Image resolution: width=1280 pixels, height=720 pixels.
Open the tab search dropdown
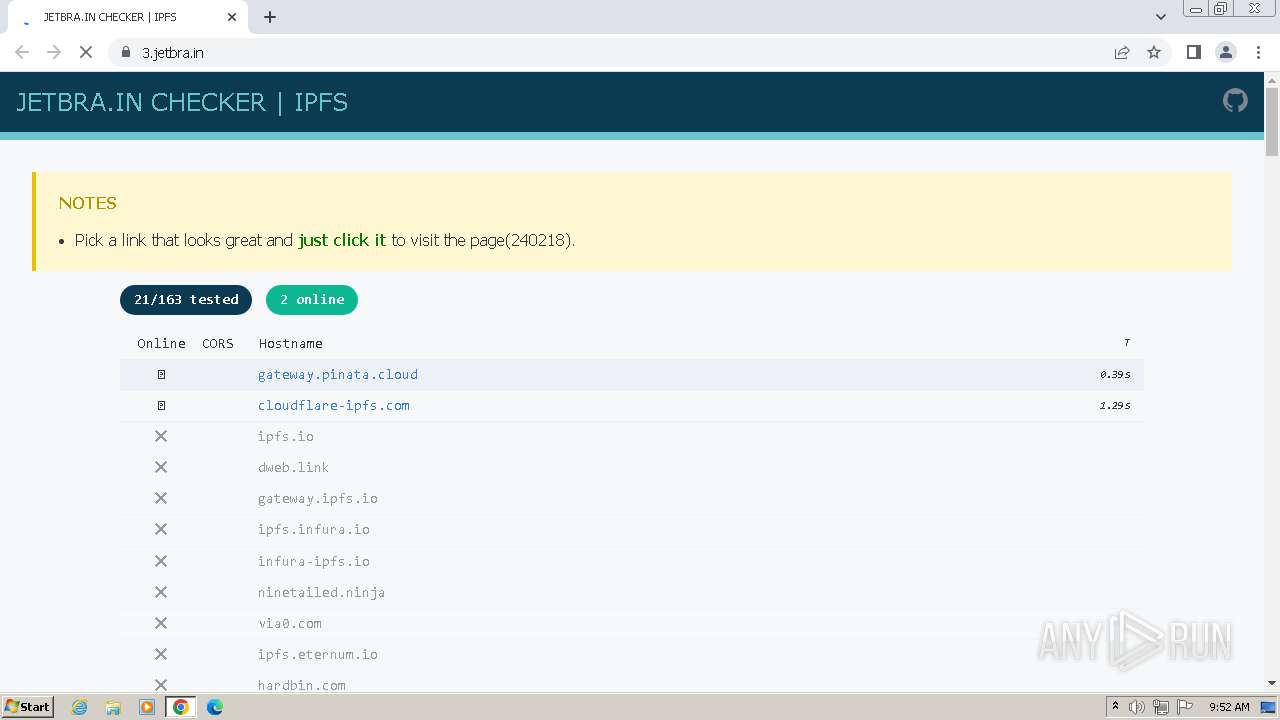click(1161, 17)
